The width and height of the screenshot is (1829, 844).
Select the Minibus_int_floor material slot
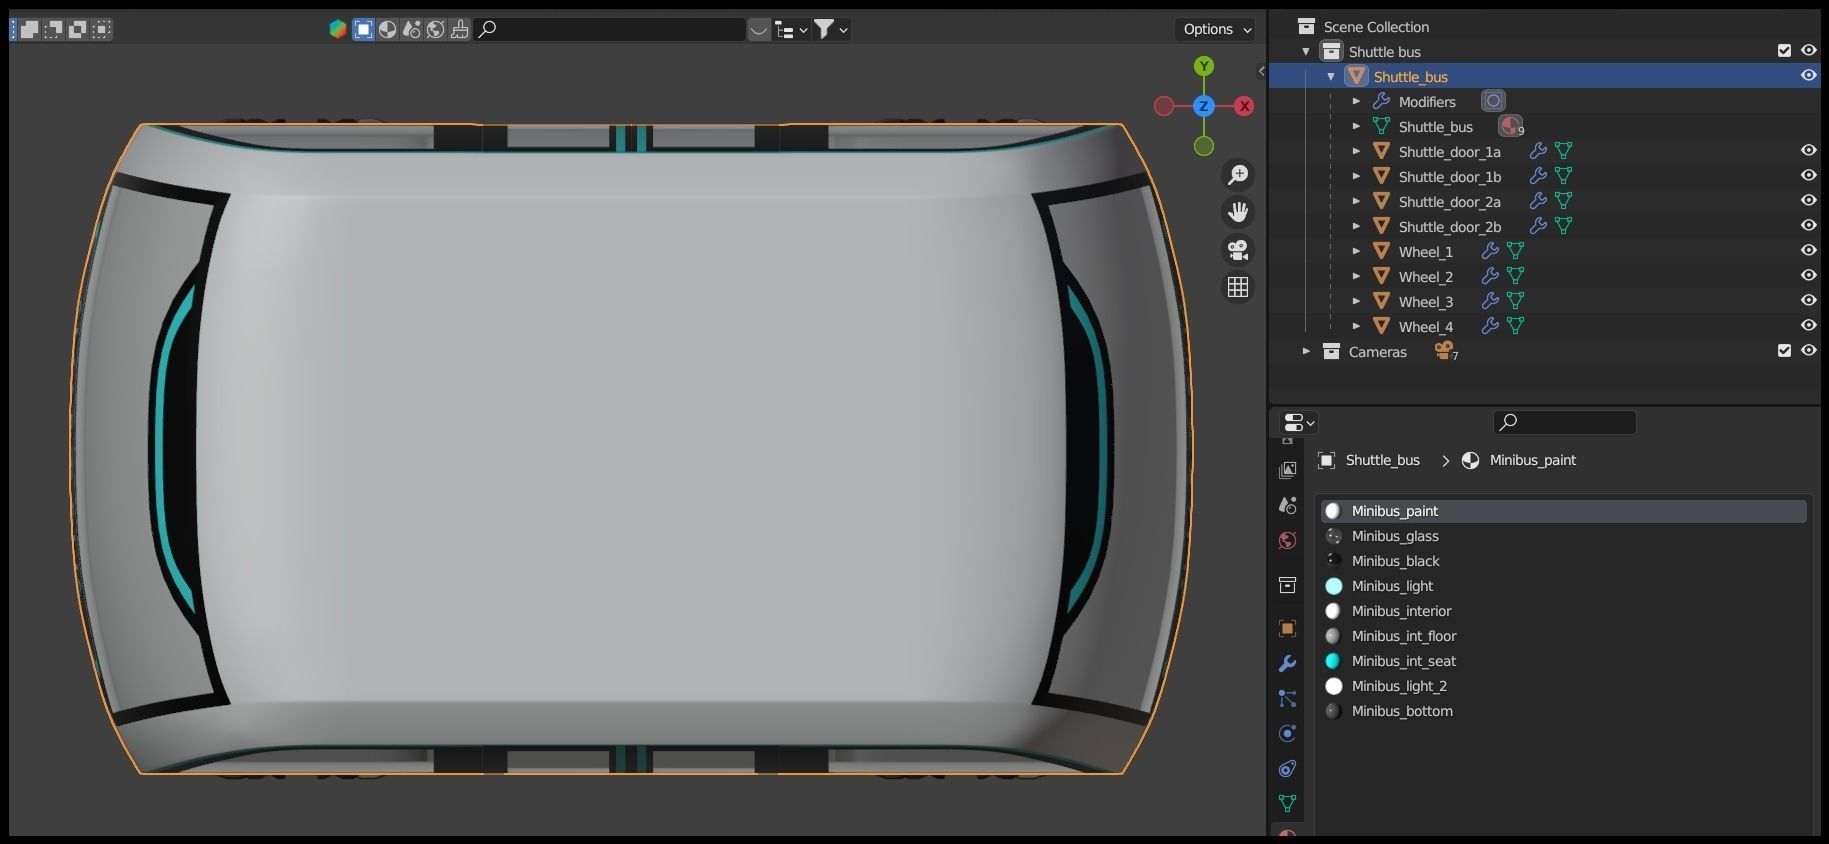pos(1563,636)
